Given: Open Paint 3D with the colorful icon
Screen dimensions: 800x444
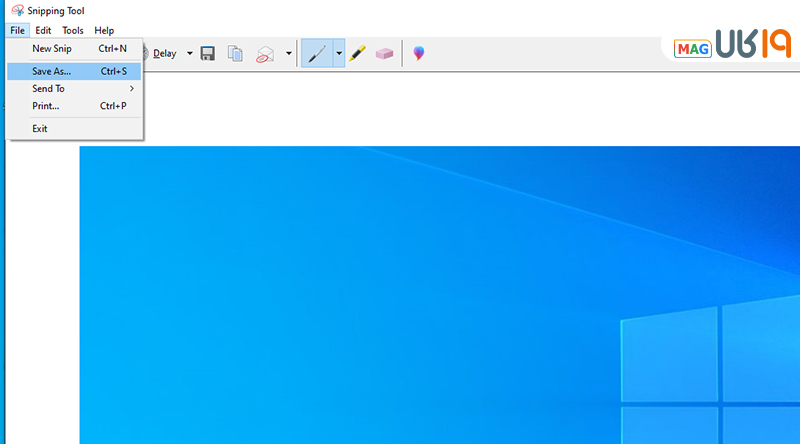Looking at the screenshot, I should pyautogui.click(x=418, y=54).
